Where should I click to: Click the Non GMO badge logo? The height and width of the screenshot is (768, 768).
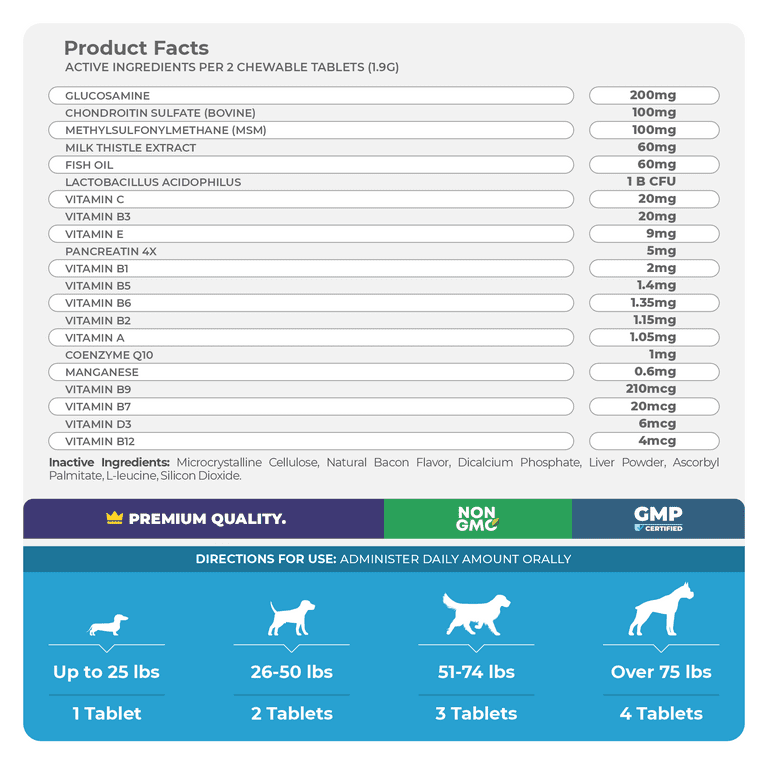tap(477, 519)
